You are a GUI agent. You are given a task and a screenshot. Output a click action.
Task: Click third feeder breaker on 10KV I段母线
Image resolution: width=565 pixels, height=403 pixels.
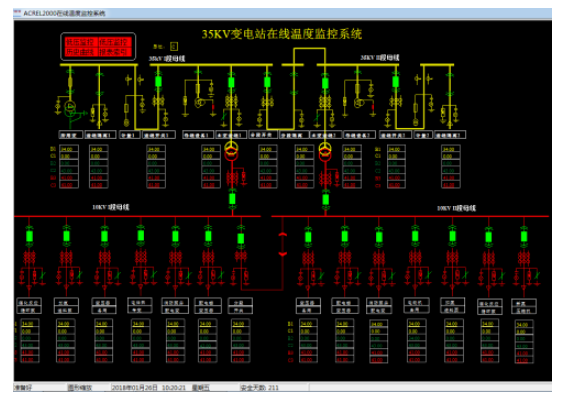point(104,236)
